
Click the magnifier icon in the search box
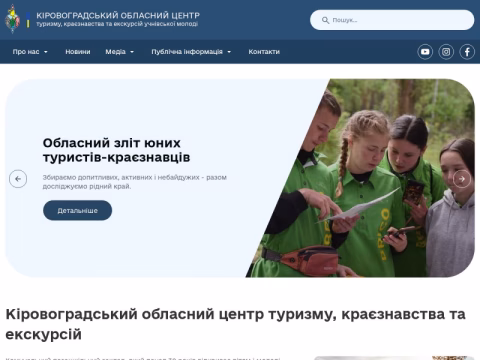pyautogui.click(x=325, y=20)
